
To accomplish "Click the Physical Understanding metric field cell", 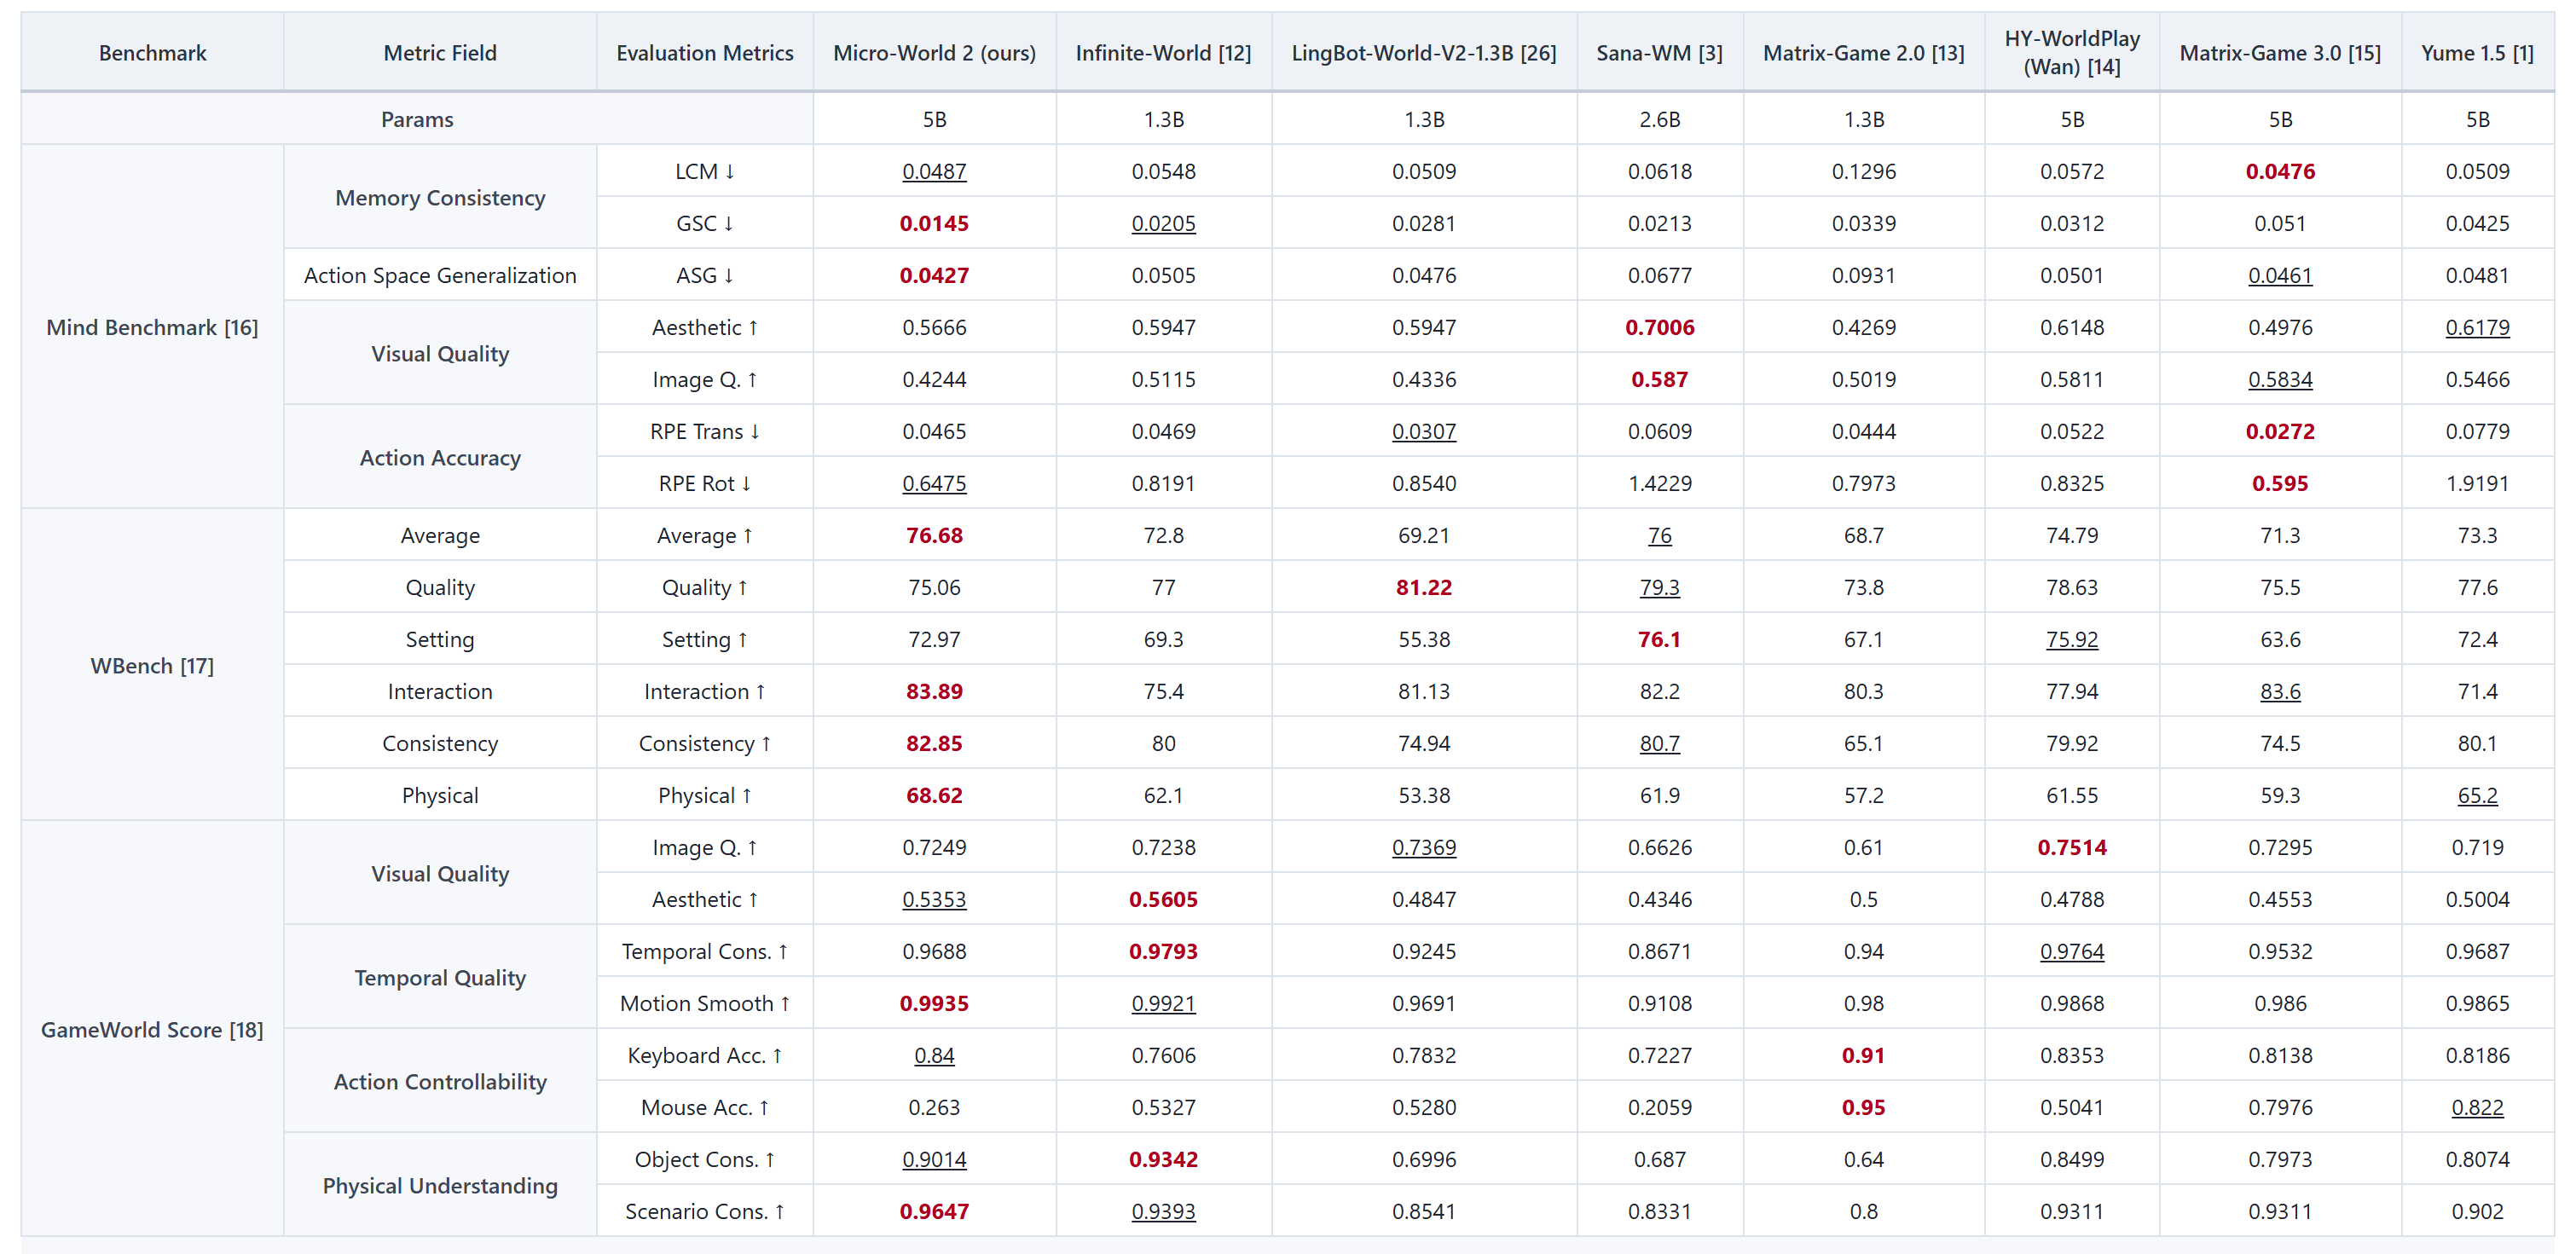I will click(x=440, y=1185).
